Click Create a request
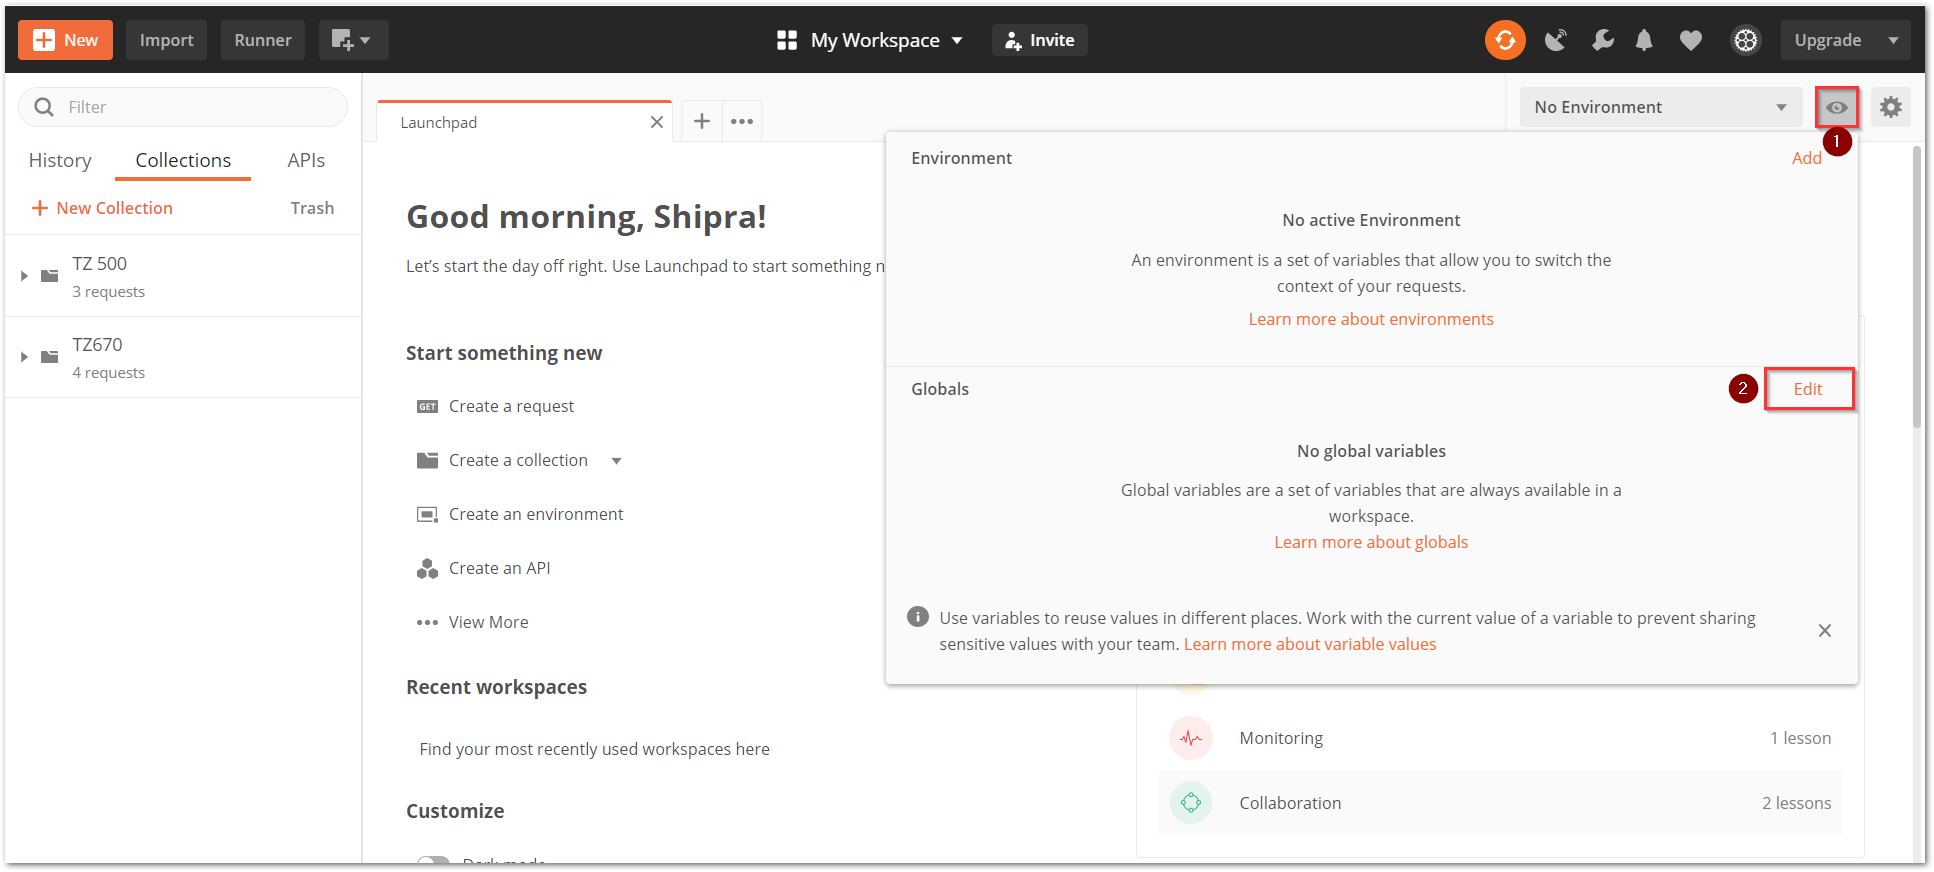This screenshot has width=1934, height=872. (x=511, y=406)
